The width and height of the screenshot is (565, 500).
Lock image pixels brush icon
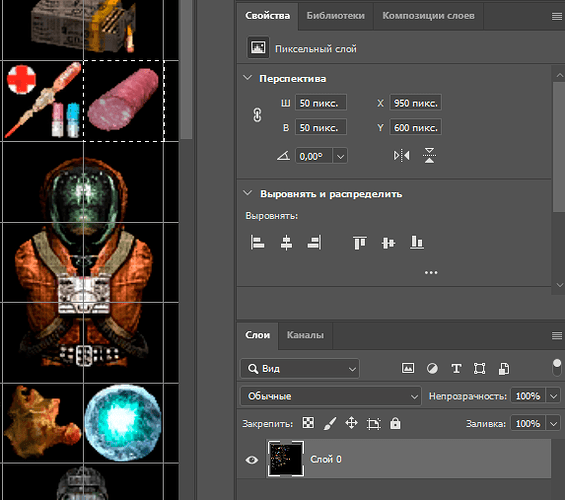click(330, 423)
